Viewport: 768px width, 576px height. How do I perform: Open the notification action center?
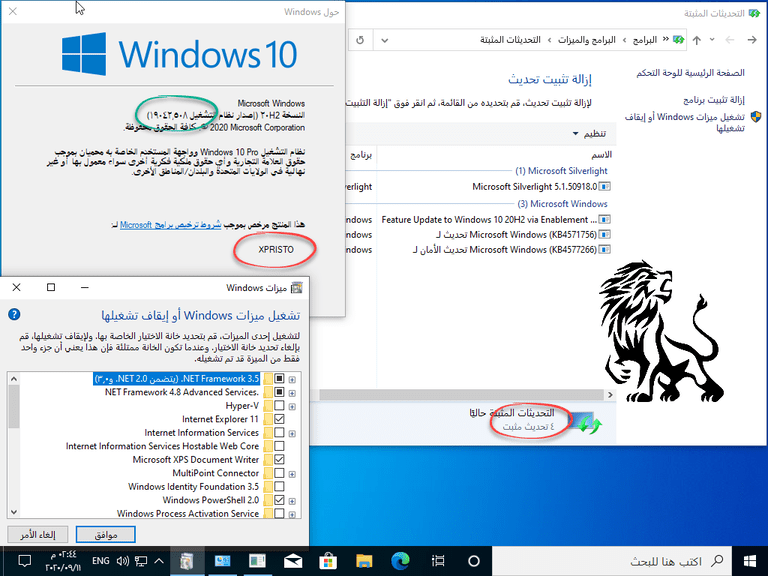tap(24, 561)
